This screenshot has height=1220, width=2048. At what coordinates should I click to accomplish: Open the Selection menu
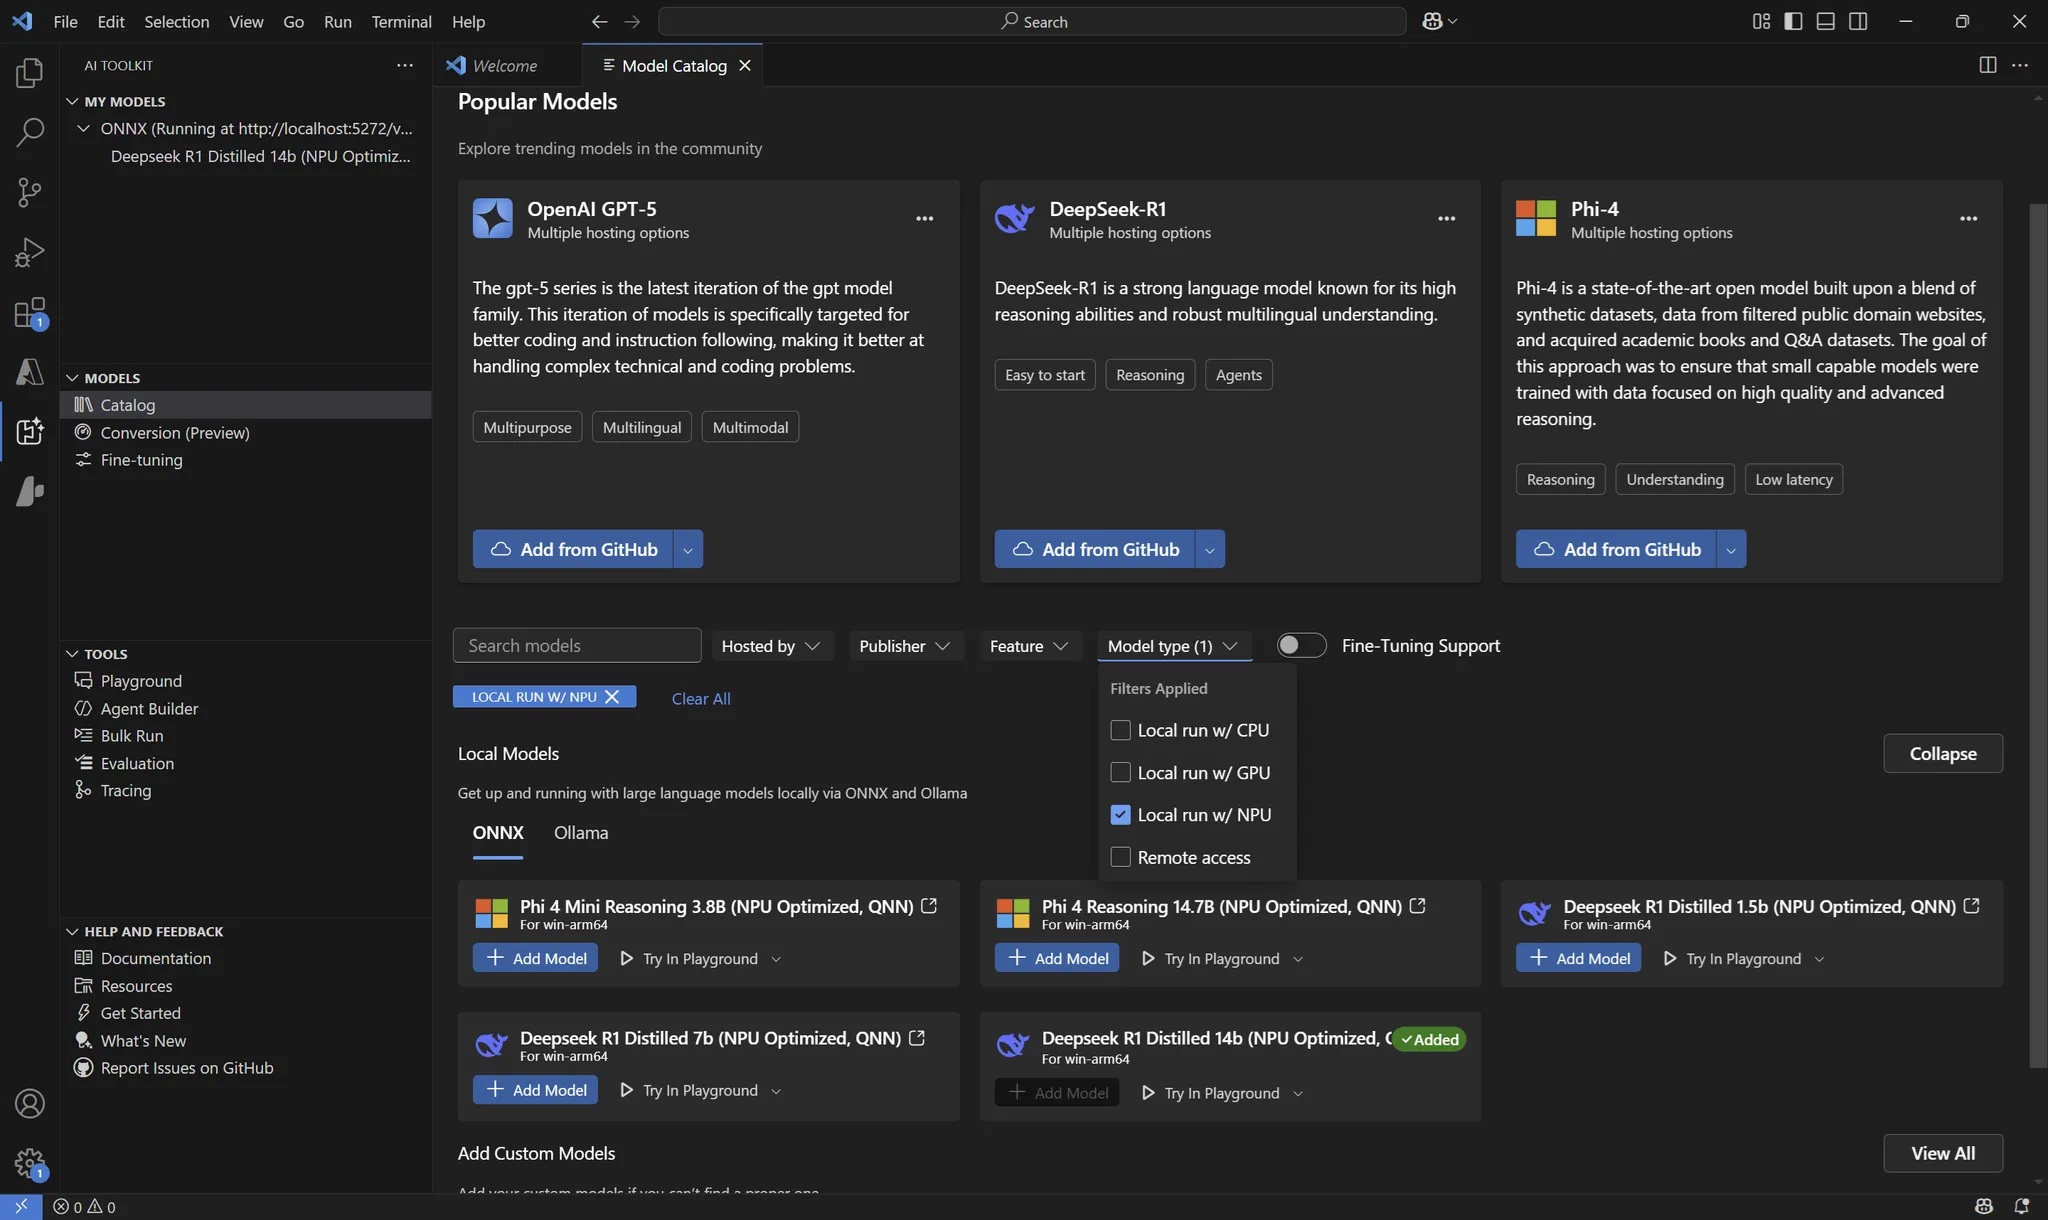click(x=176, y=21)
